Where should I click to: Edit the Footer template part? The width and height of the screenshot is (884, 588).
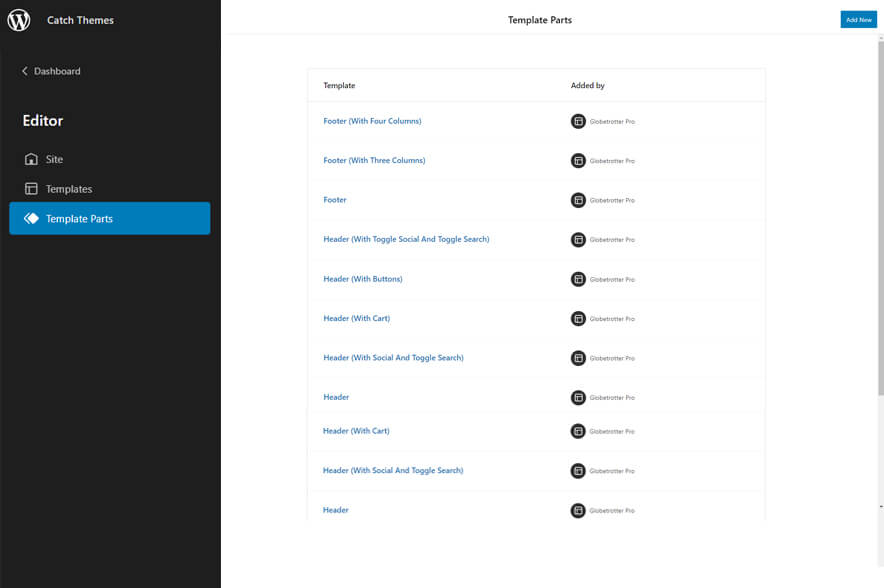pyautogui.click(x=334, y=200)
